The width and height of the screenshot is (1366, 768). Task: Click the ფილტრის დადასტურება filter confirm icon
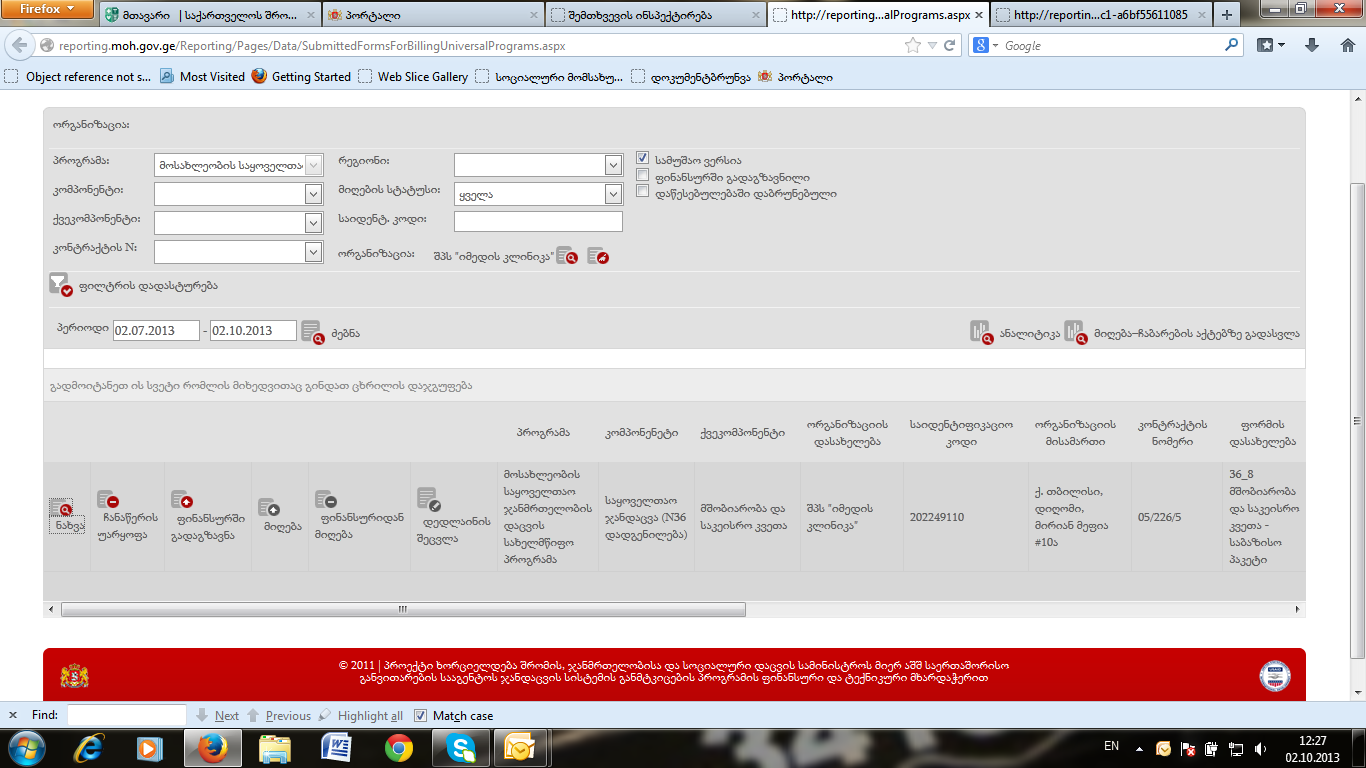coord(61,286)
